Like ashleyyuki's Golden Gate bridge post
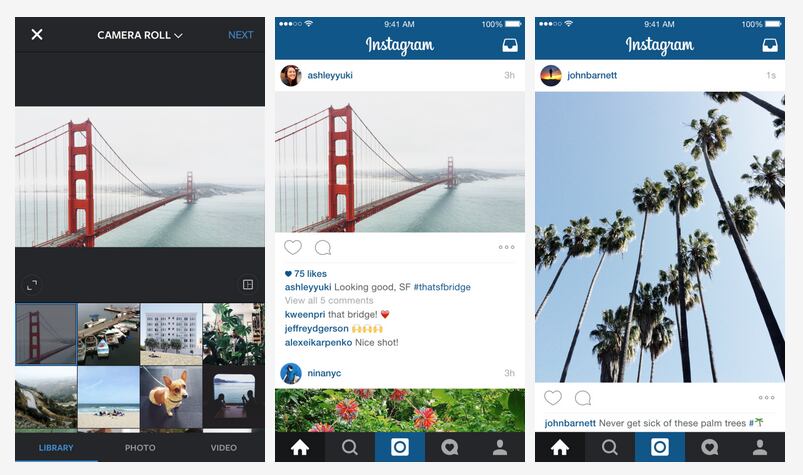The width and height of the screenshot is (803, 475). [x=293, y=247]
